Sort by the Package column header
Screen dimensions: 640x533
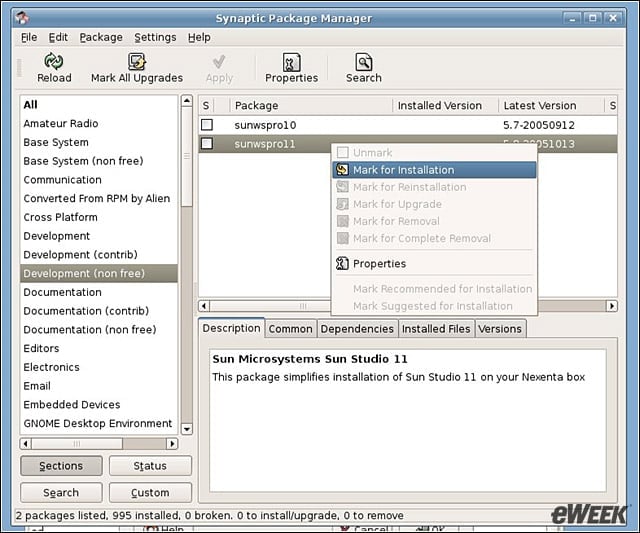coord(311,106)
